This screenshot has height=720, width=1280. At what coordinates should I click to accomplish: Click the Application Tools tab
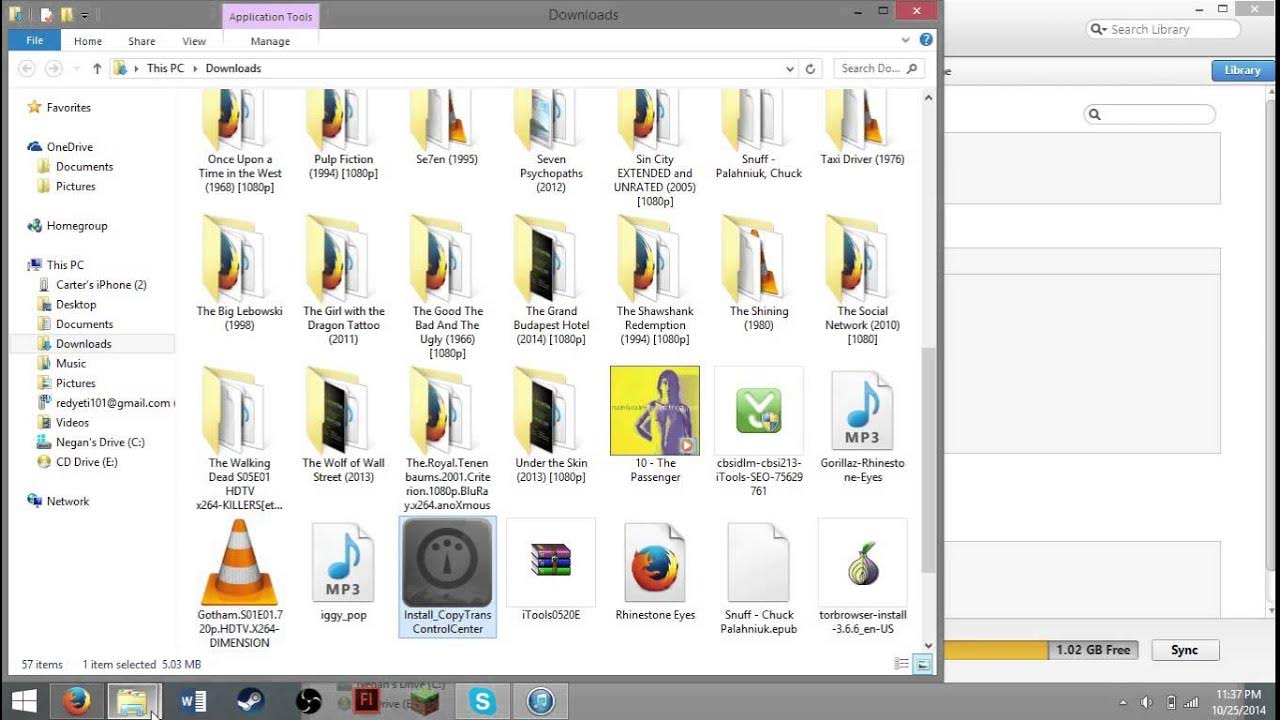[270, 16]
